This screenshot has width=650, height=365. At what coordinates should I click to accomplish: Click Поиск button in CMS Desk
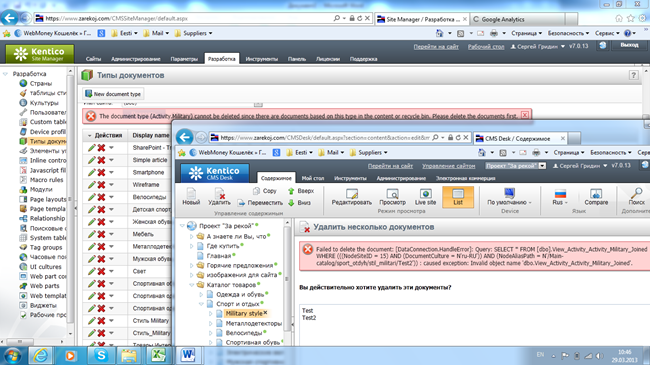tap(636, 197)
